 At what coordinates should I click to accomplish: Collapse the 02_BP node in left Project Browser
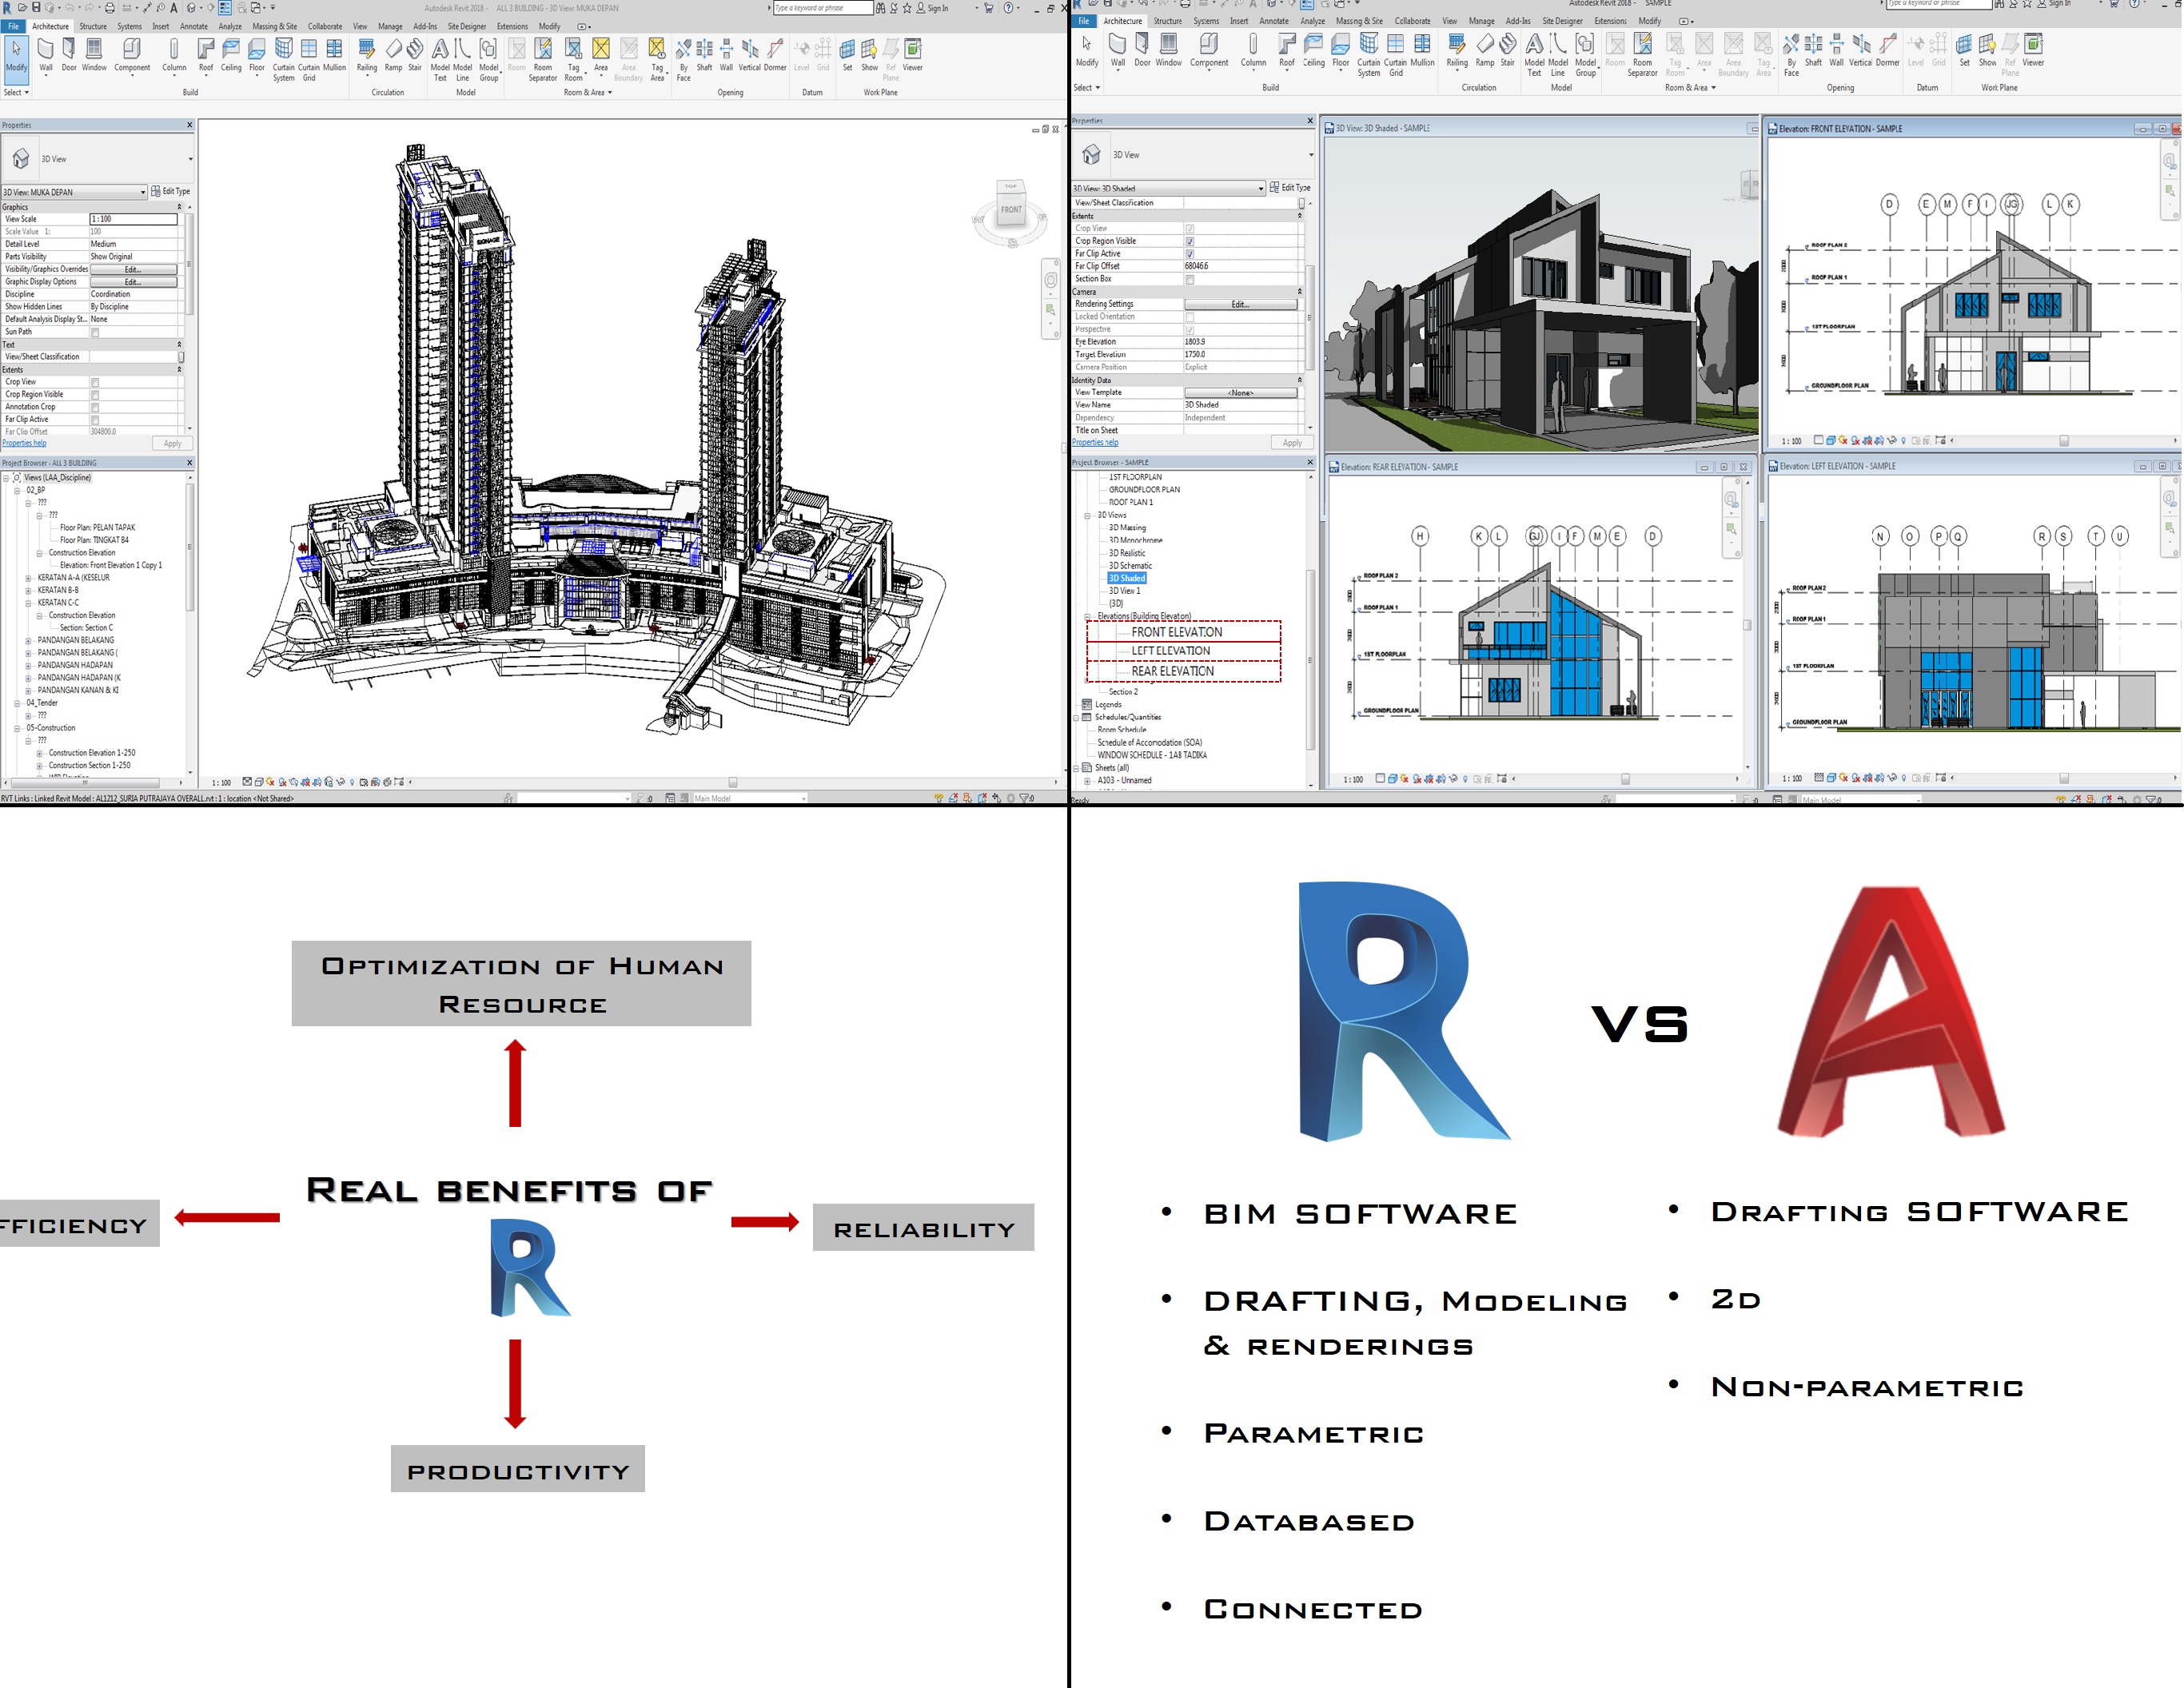click(17, 491)
